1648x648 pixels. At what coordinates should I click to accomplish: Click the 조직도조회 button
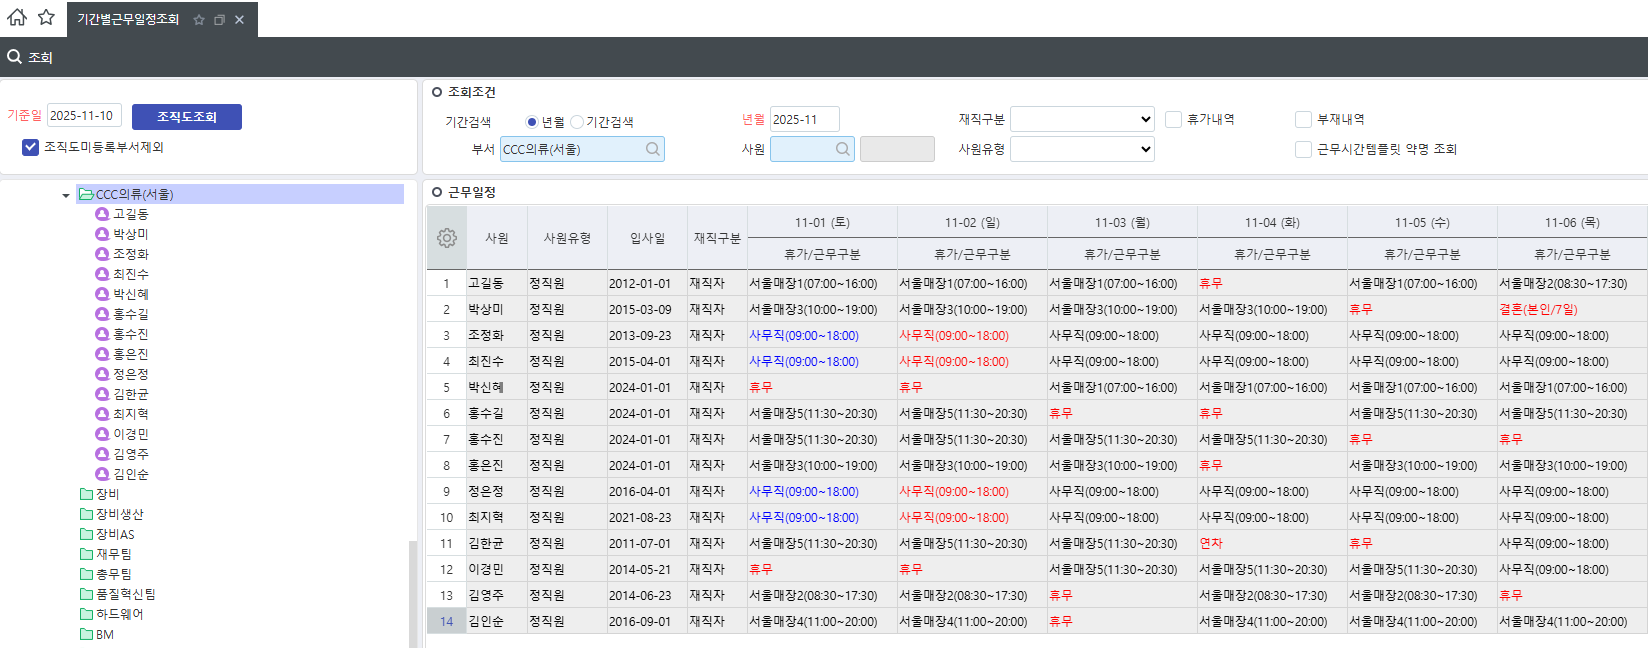[x=187, y=117]
